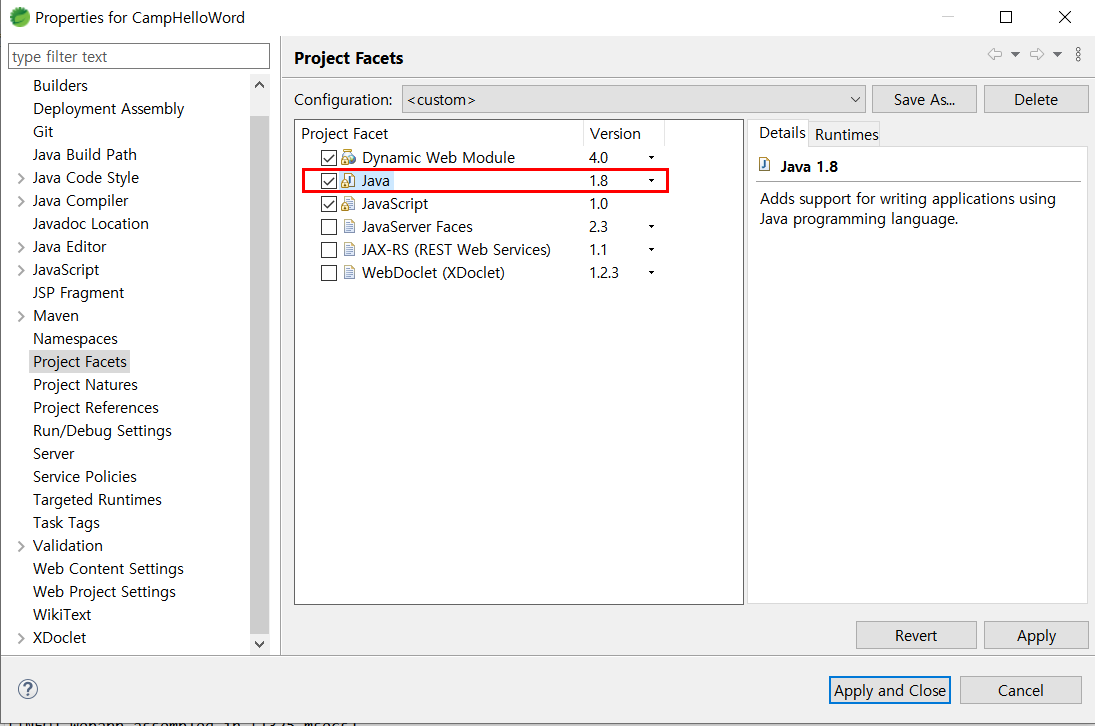Open WebDoclet version 1.2.3 dropdown

coord(651,273)
